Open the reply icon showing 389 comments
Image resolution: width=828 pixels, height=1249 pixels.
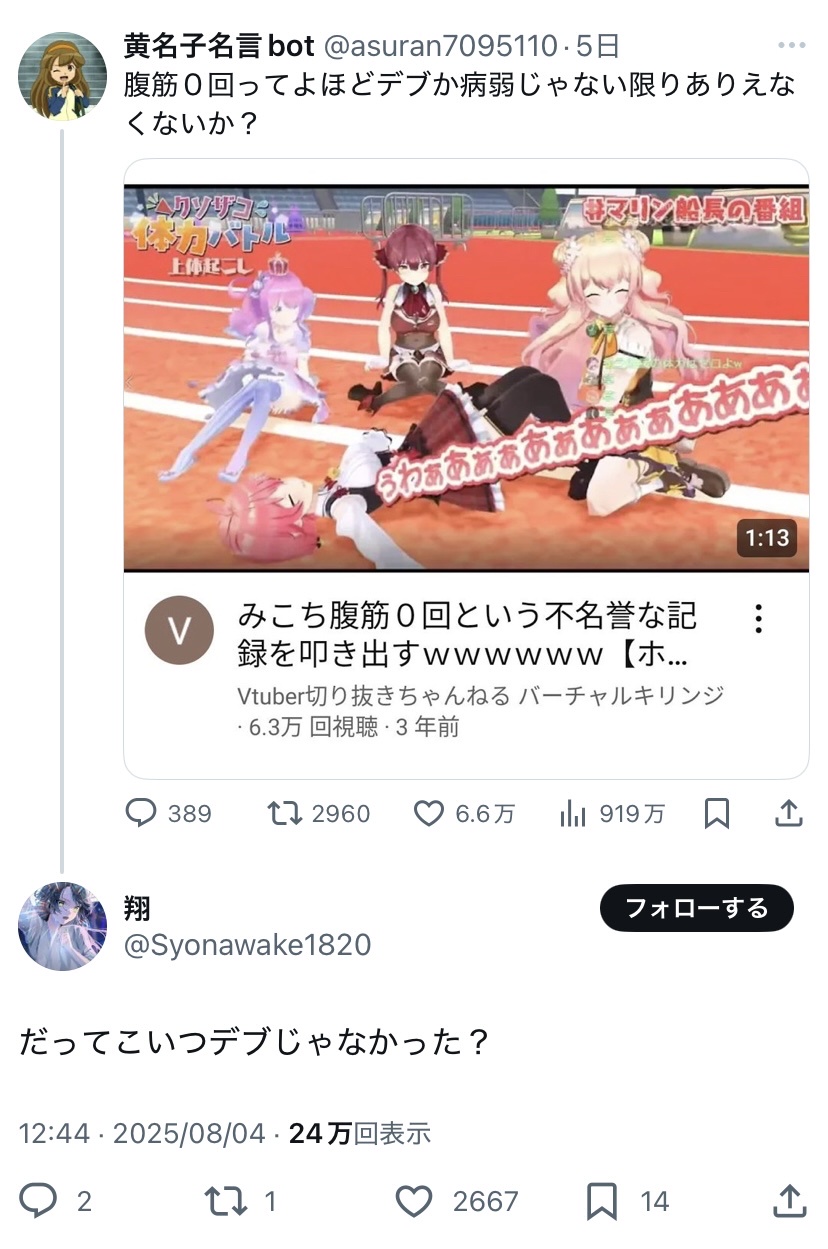142,814
